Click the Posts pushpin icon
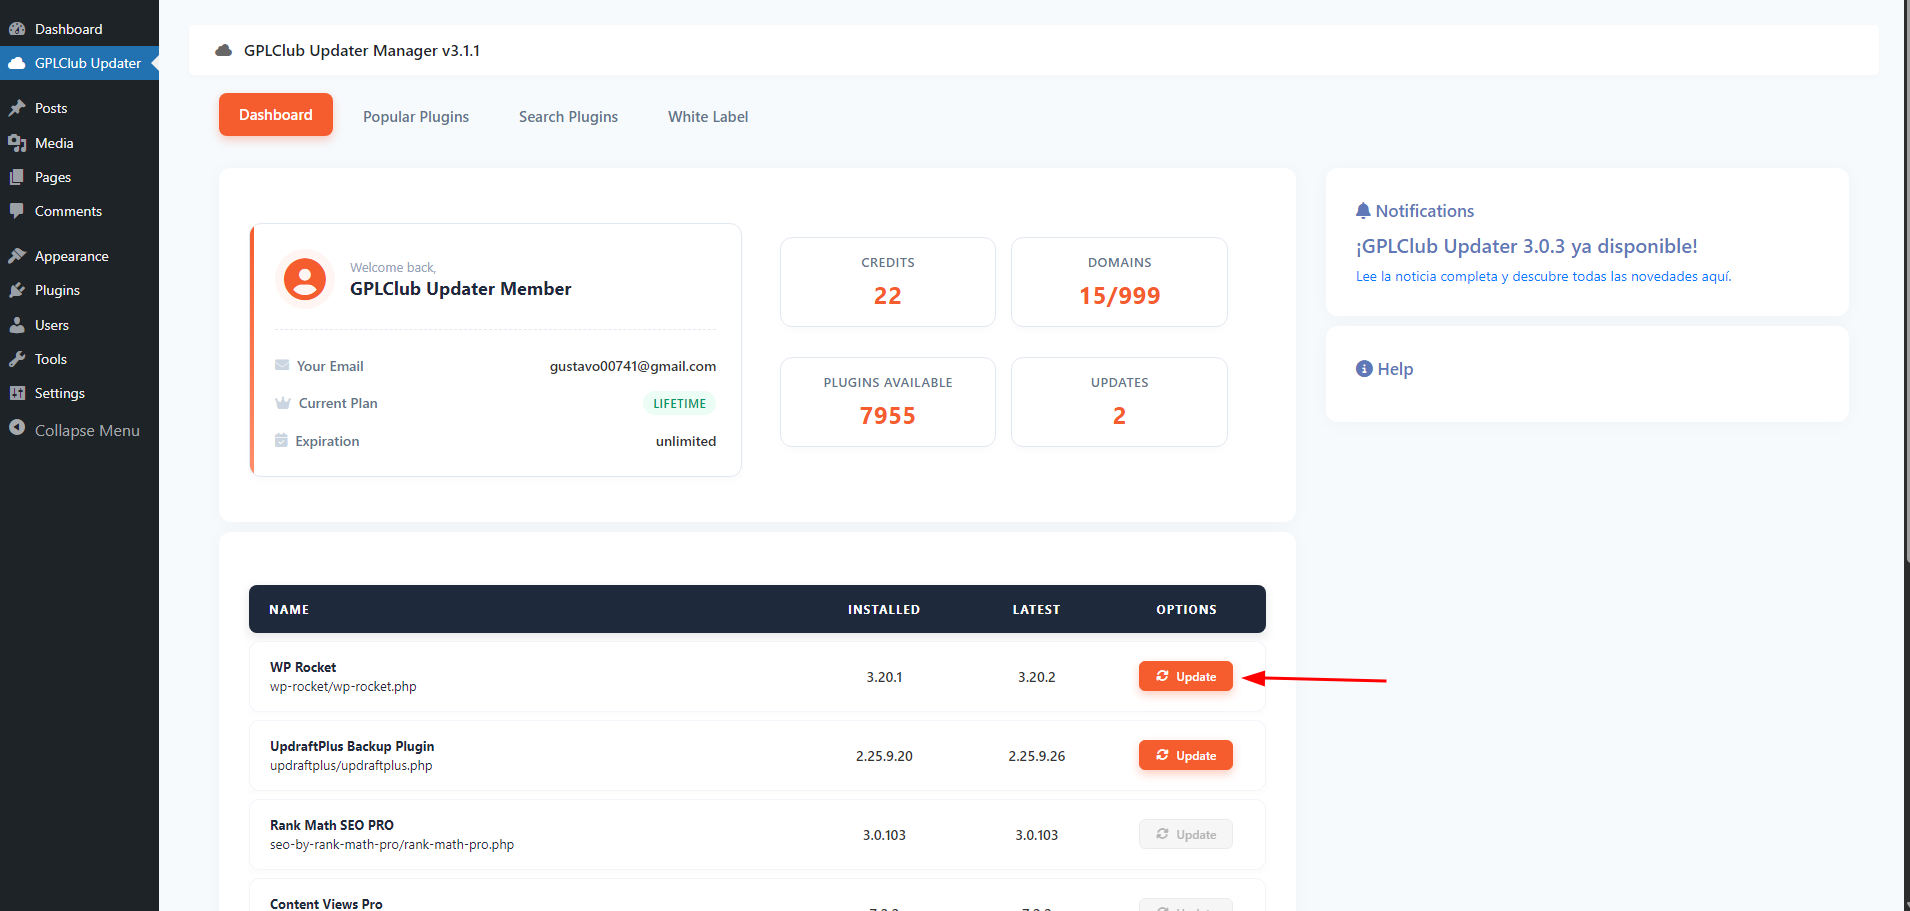1910x911 pixels. click(x=17, y=108)
